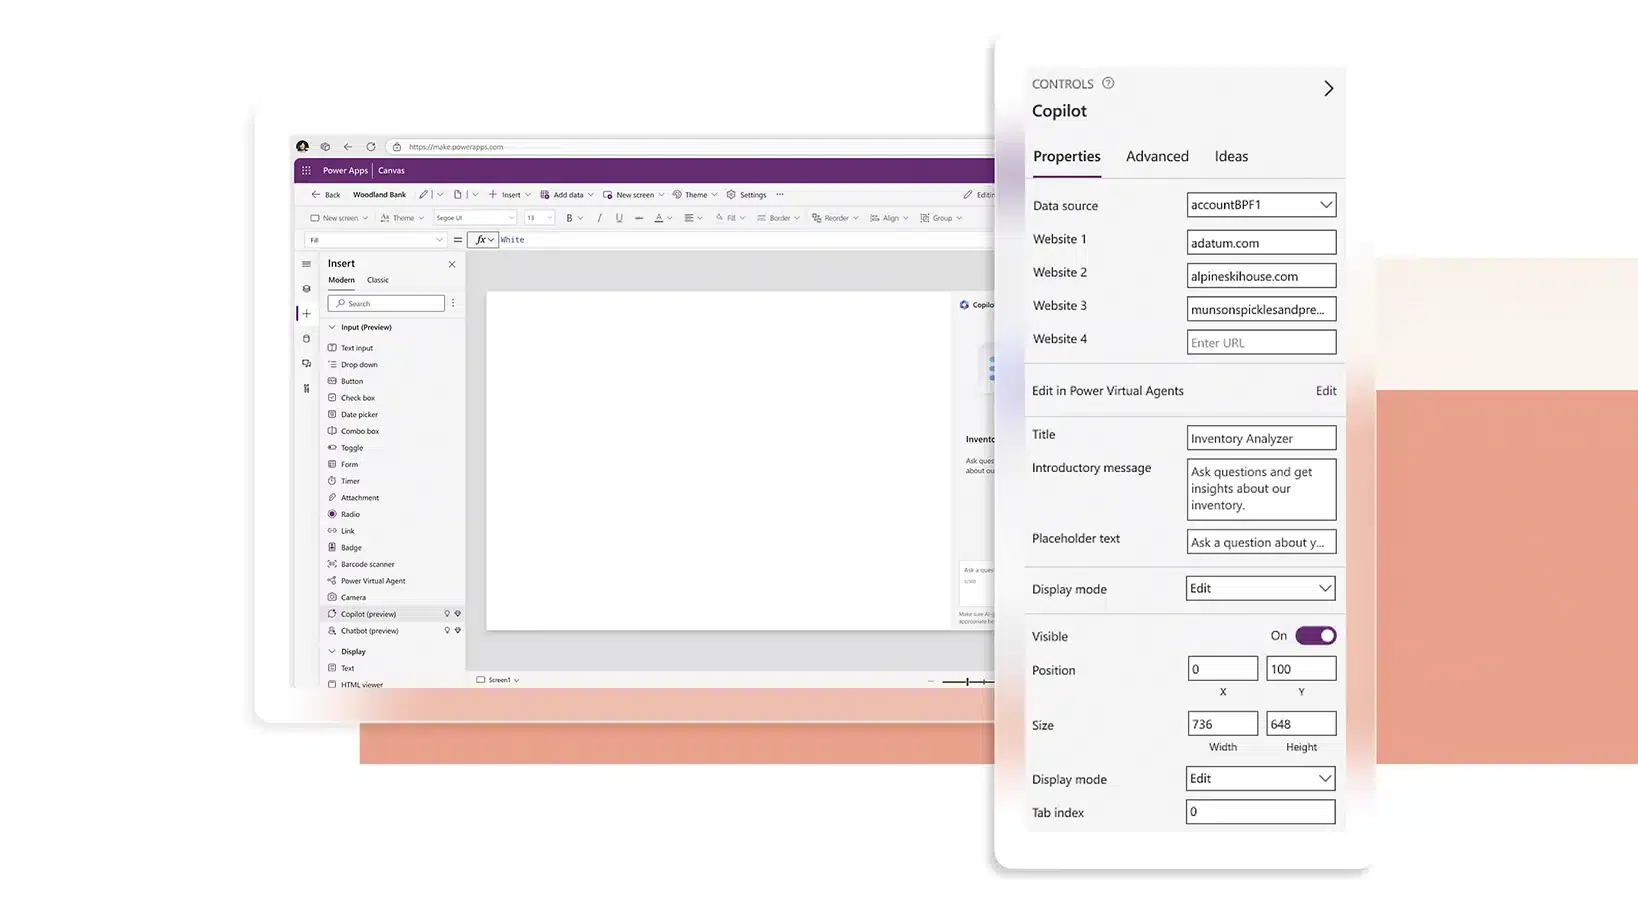Expand the fx formula bar chevron
This screenshot has width=1638, height=910.
pos(491,240)
